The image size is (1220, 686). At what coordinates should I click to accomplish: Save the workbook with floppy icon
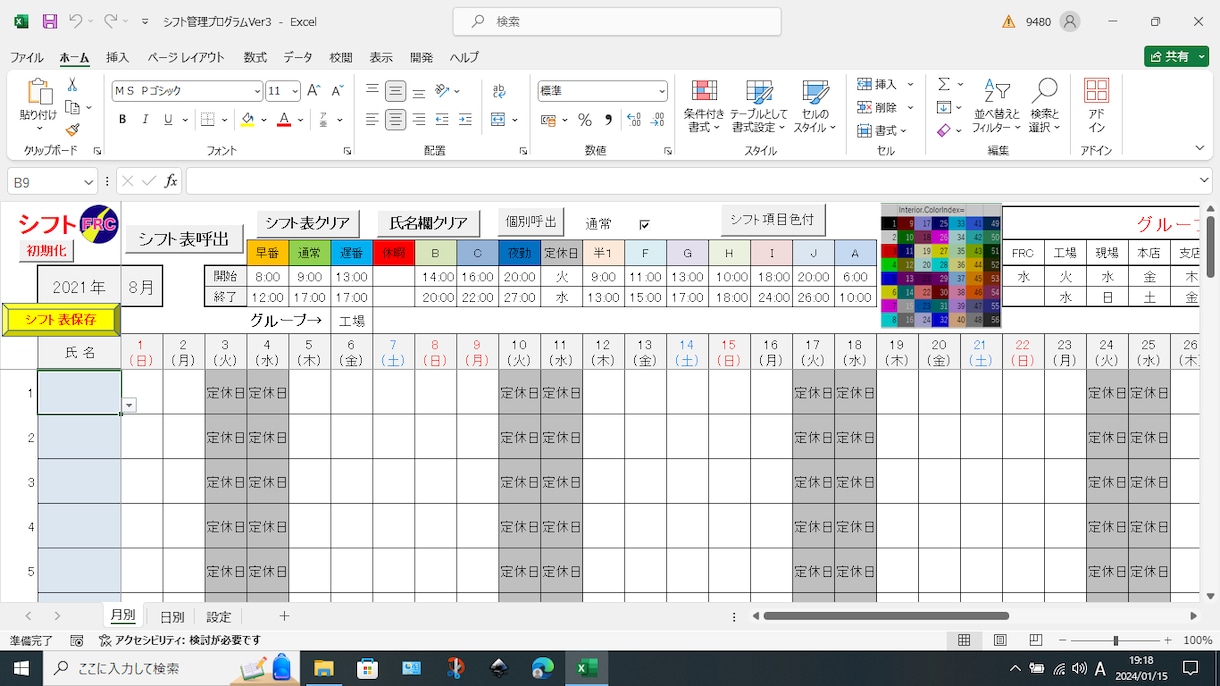[x=49, y=21]
